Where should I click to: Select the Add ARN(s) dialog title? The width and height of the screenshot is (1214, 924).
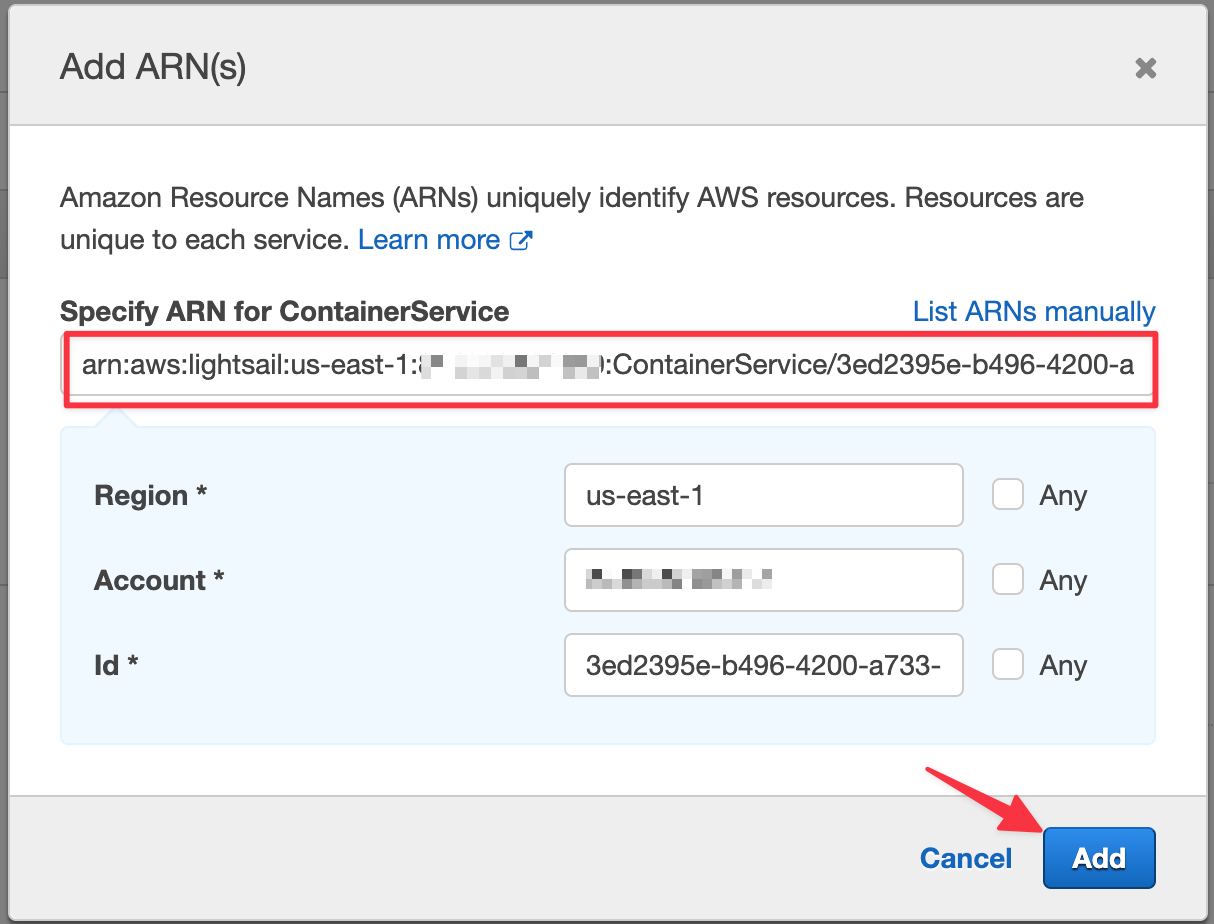153,67
